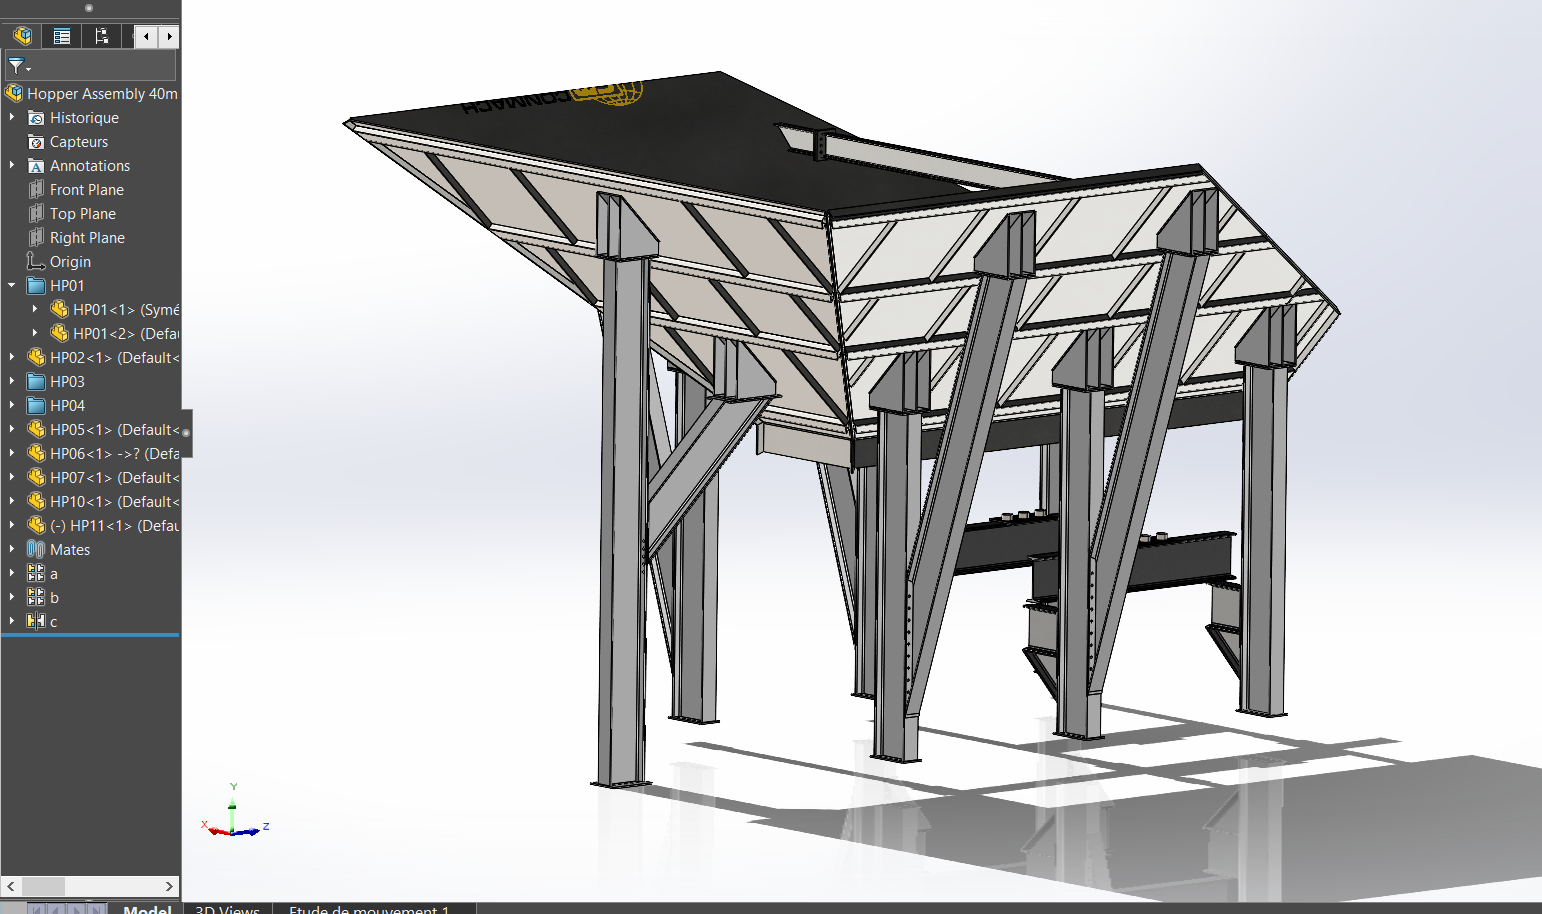Click the pattern icon for item a
Screen dimensions: 1542x914
point(36,573)
